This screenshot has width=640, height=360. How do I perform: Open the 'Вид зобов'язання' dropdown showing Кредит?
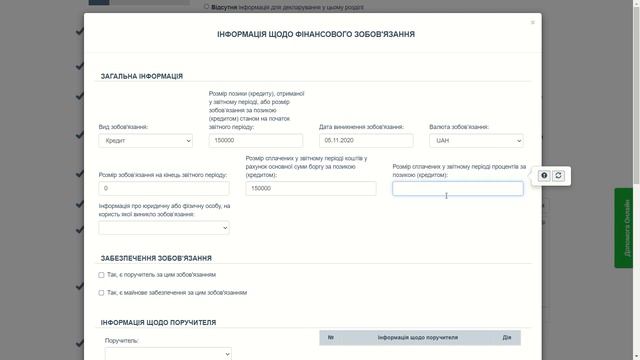click(x=146, y=140)
